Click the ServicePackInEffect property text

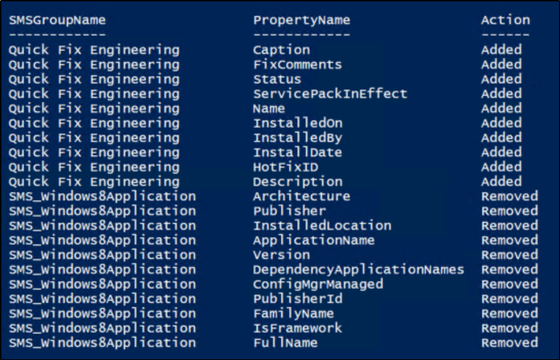330,94
